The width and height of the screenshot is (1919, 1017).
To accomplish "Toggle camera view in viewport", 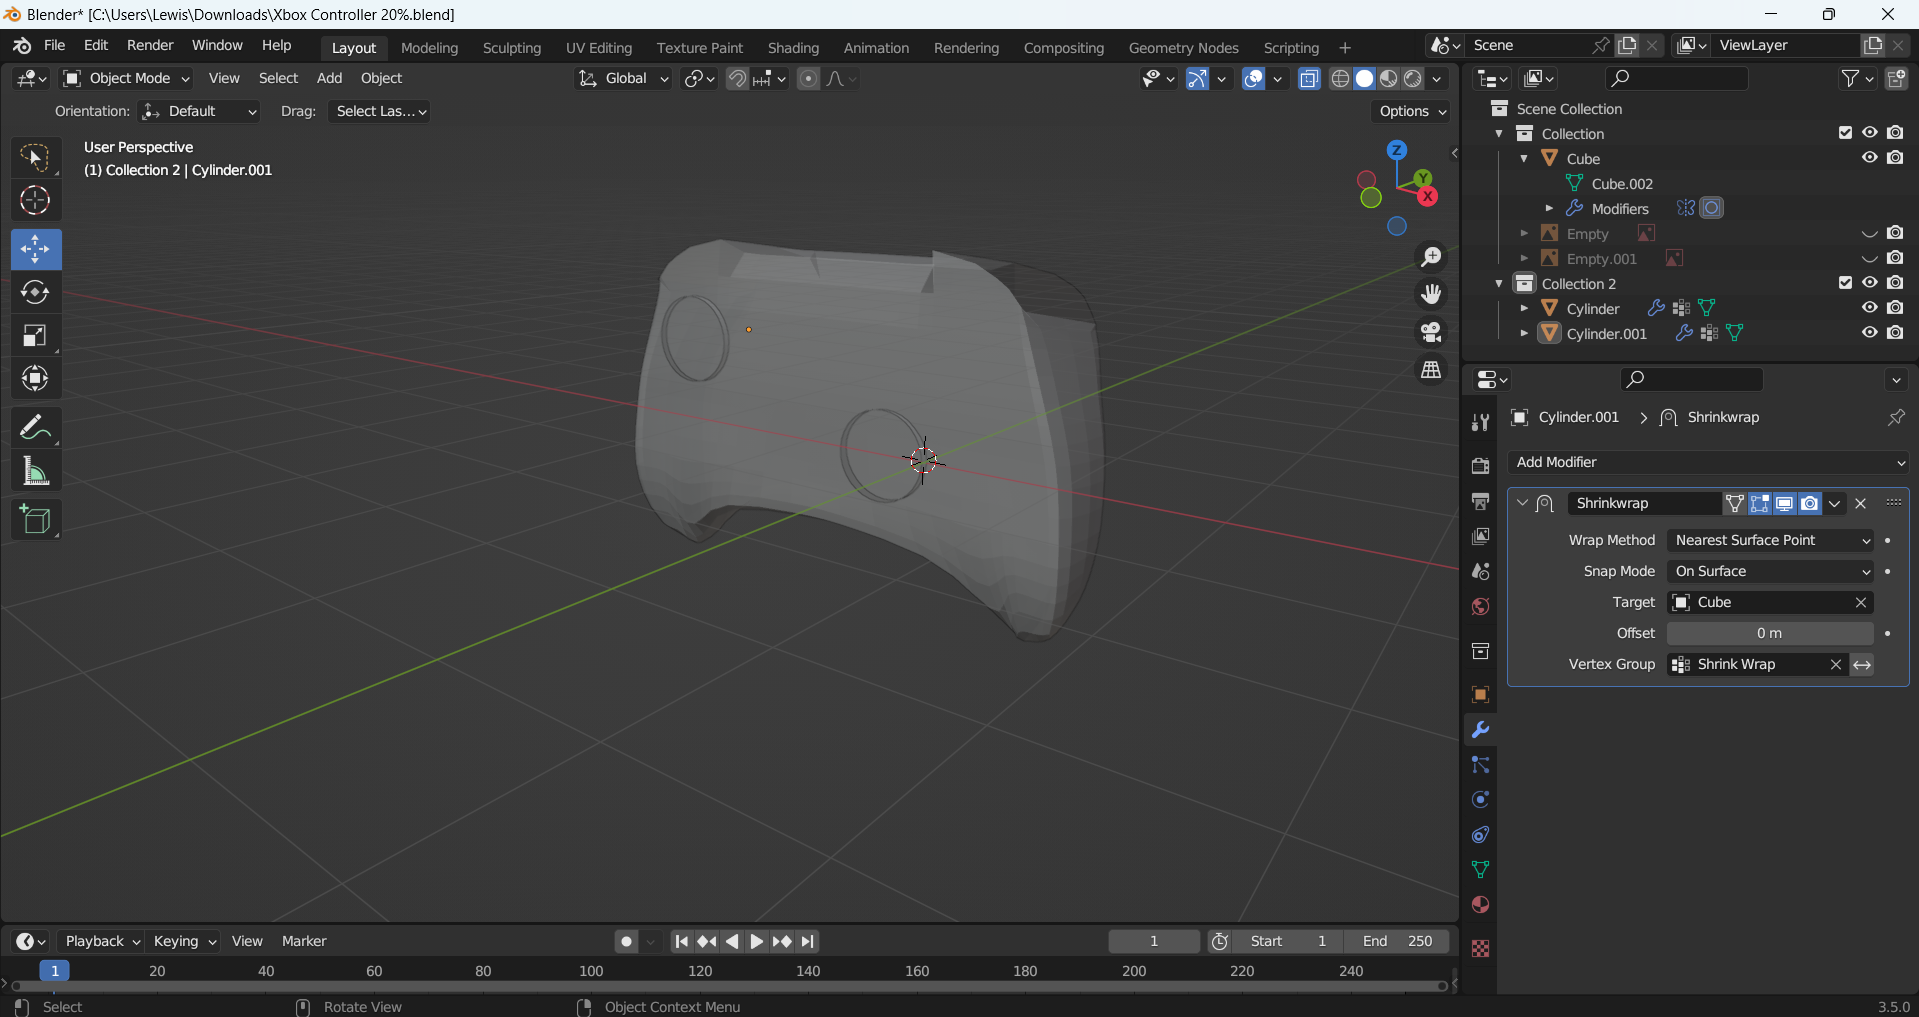I will click(1432, 332).
